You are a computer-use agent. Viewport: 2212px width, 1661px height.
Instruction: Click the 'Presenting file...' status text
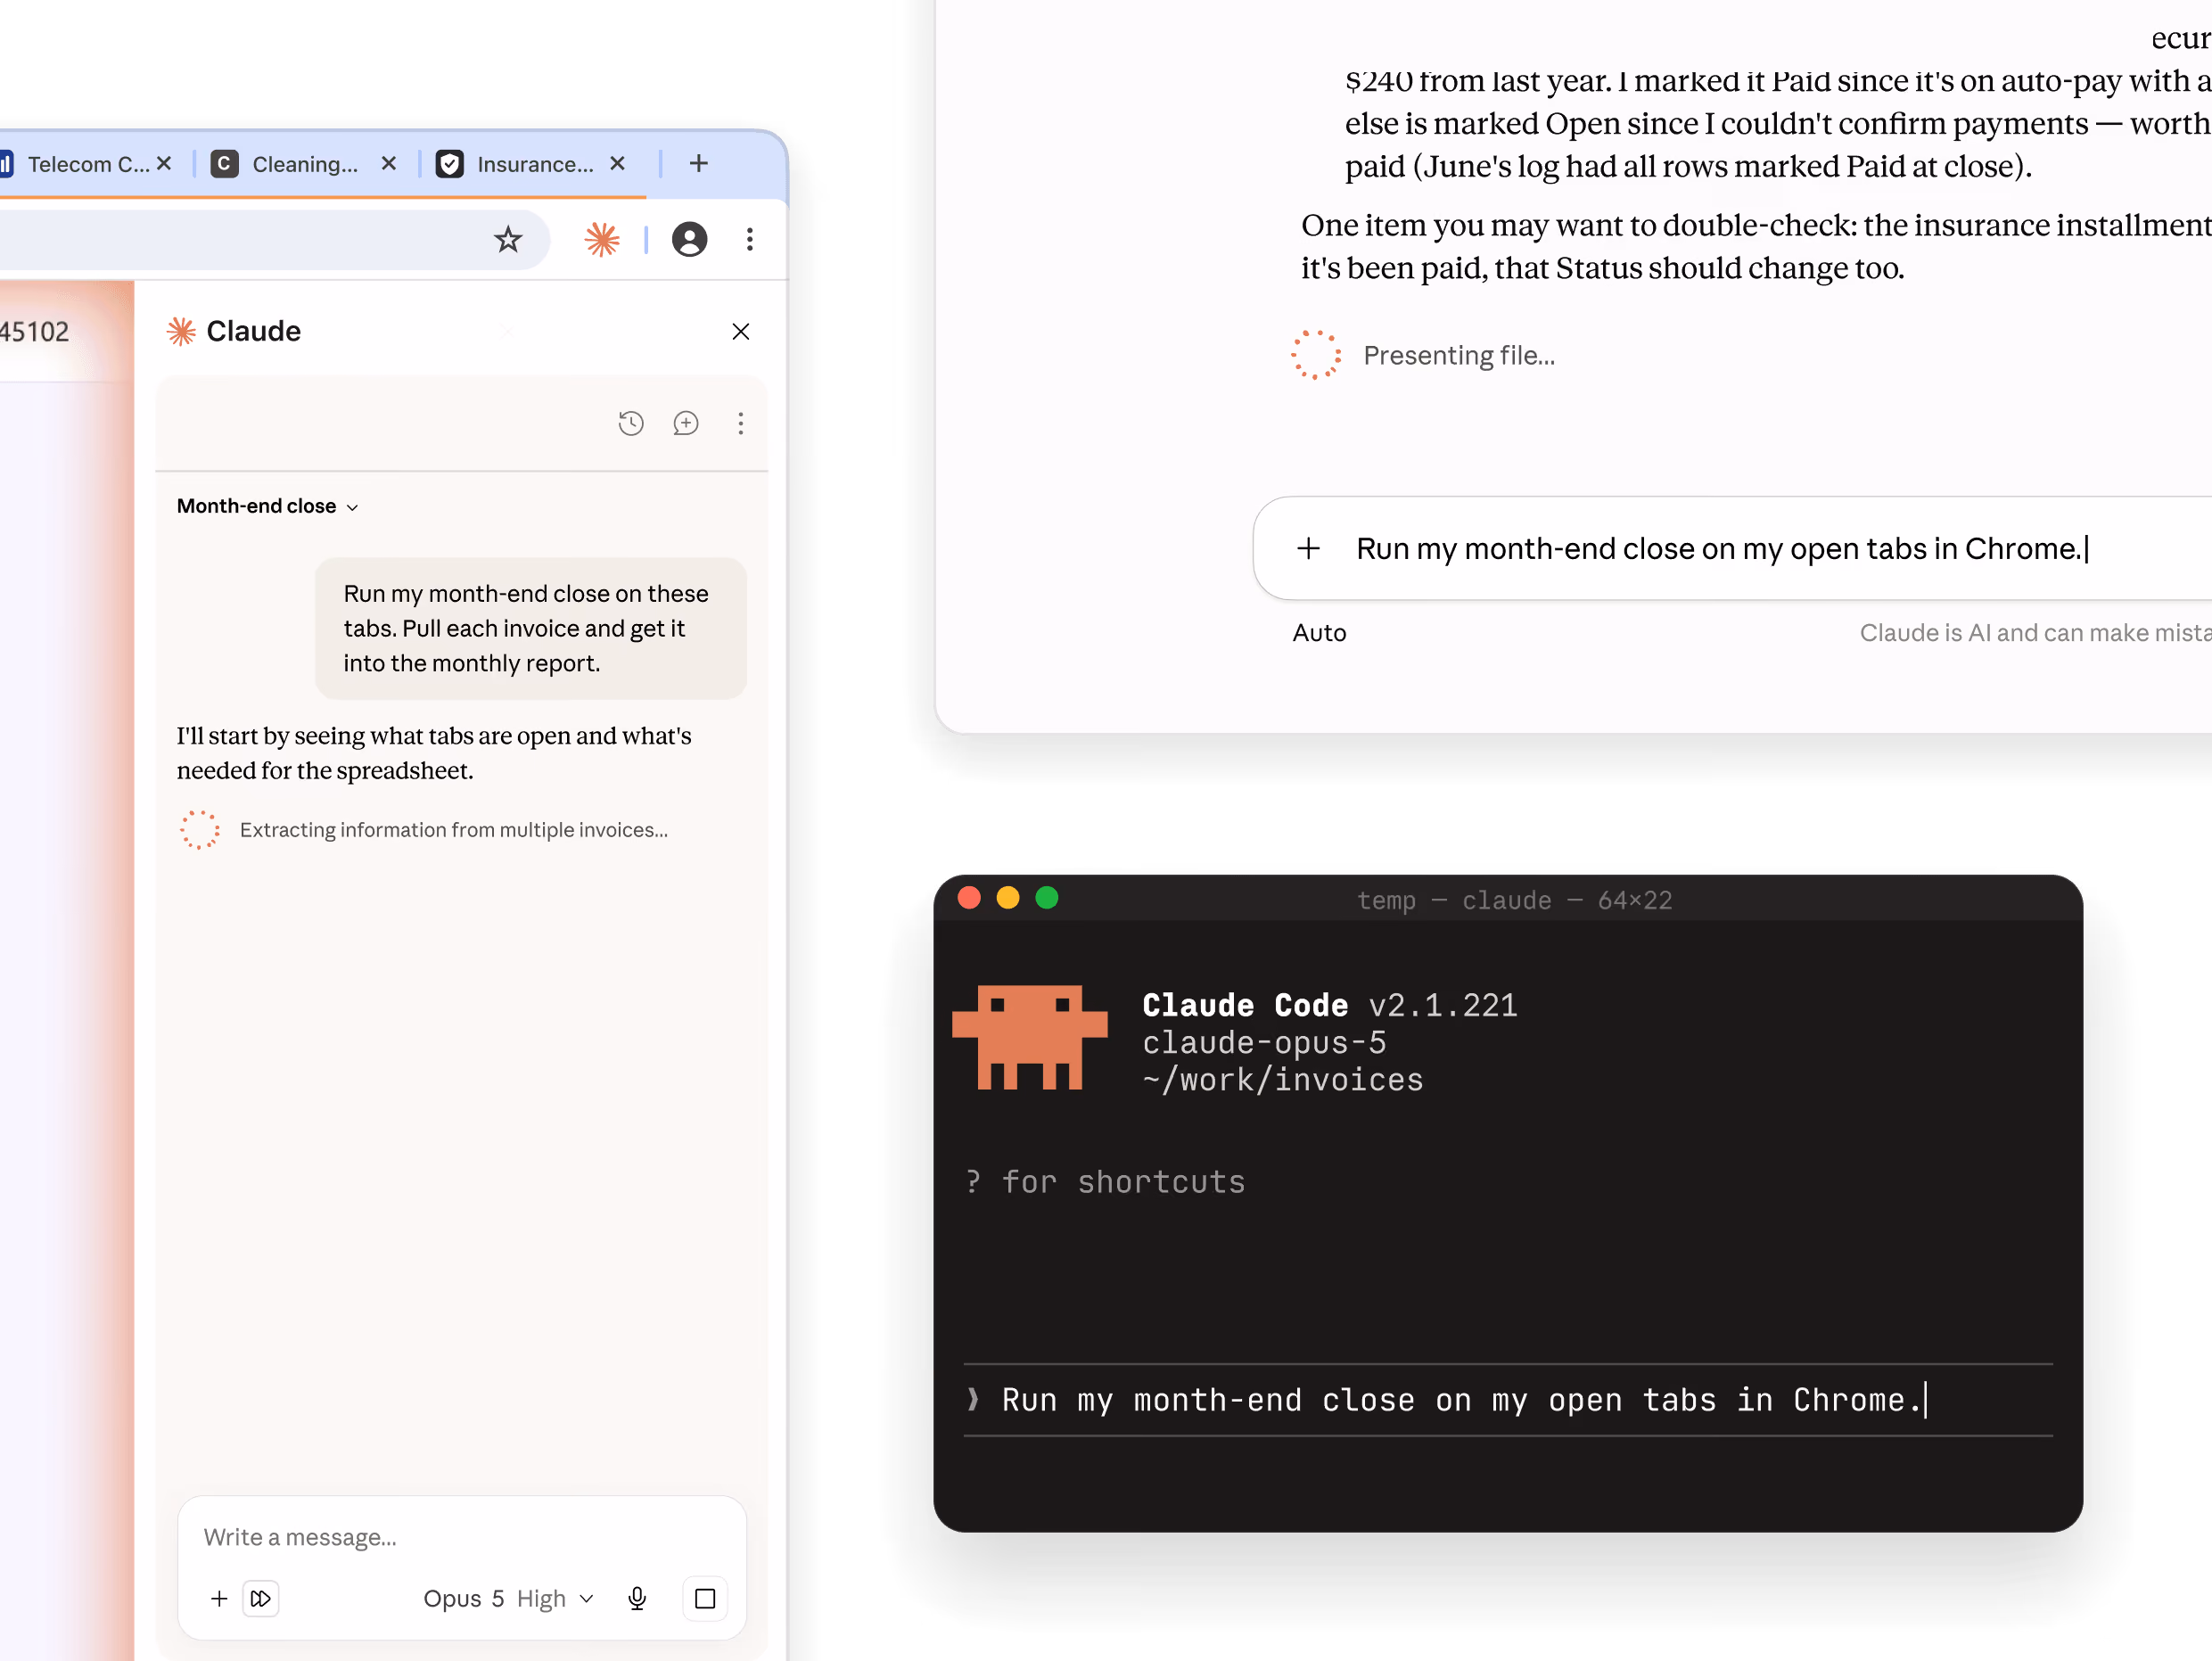coord(1460,356)
